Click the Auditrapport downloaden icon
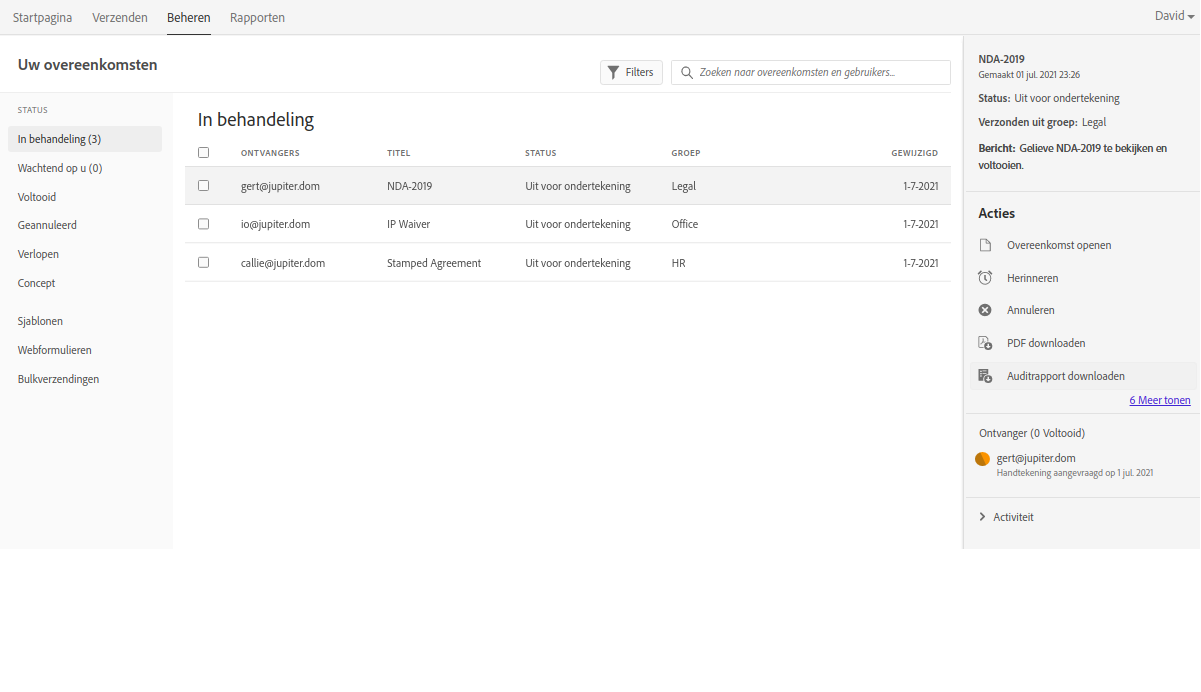 tap(985, 376)
